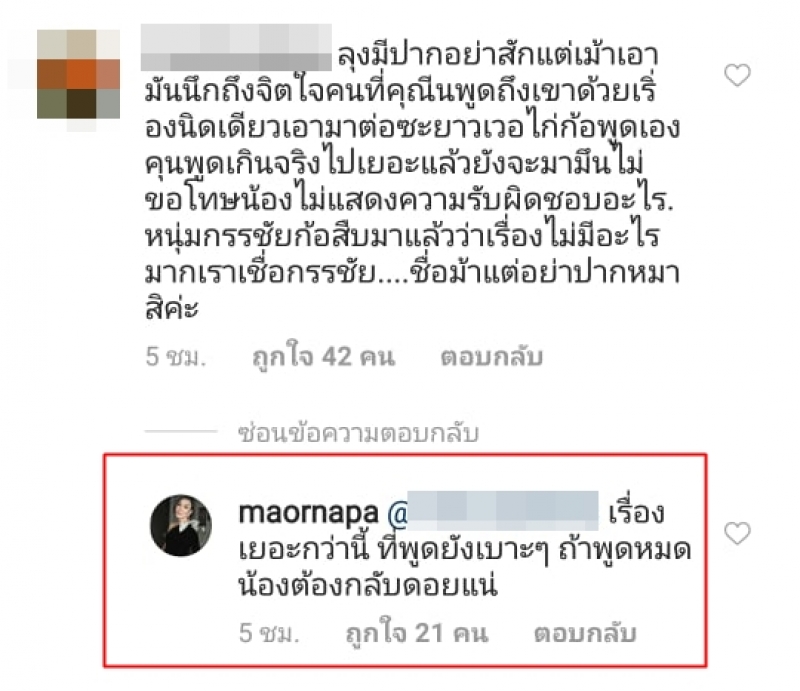Image resolution: width=800 pixels, height=691 pixels.
Task: Collapse replies via ซ่อนข้อความตอบกลับ
Action: click(x=359, y=433)
